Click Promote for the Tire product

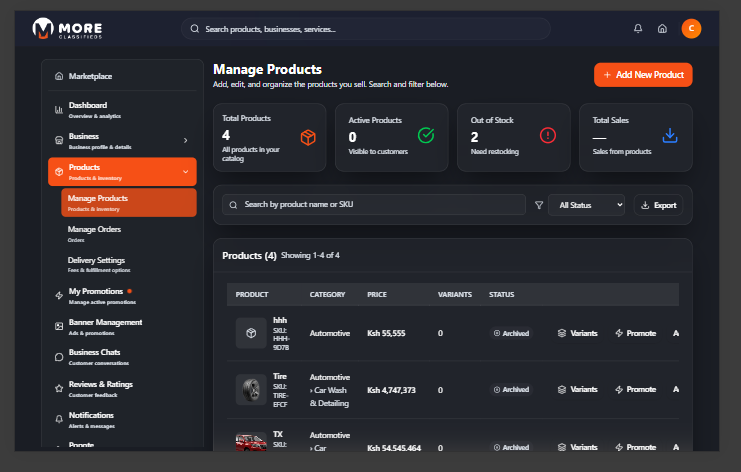coord(635,390)
